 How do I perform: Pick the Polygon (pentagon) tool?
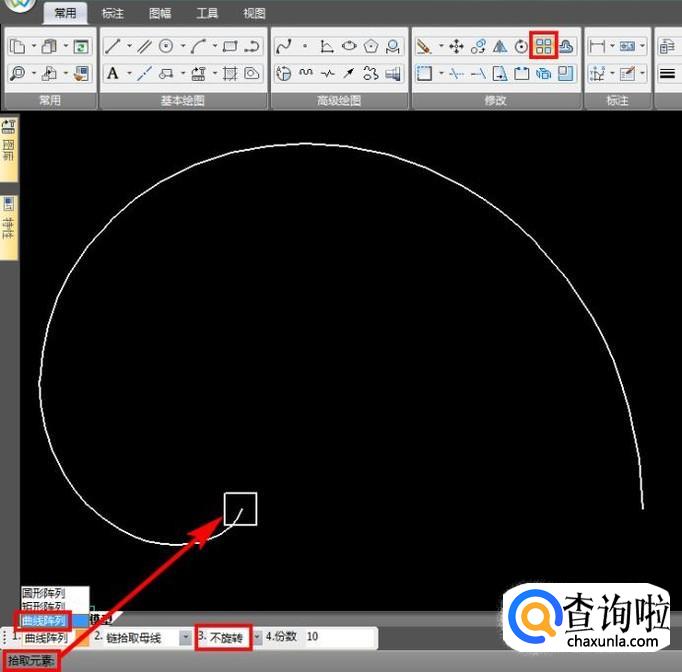pos(372,46)
